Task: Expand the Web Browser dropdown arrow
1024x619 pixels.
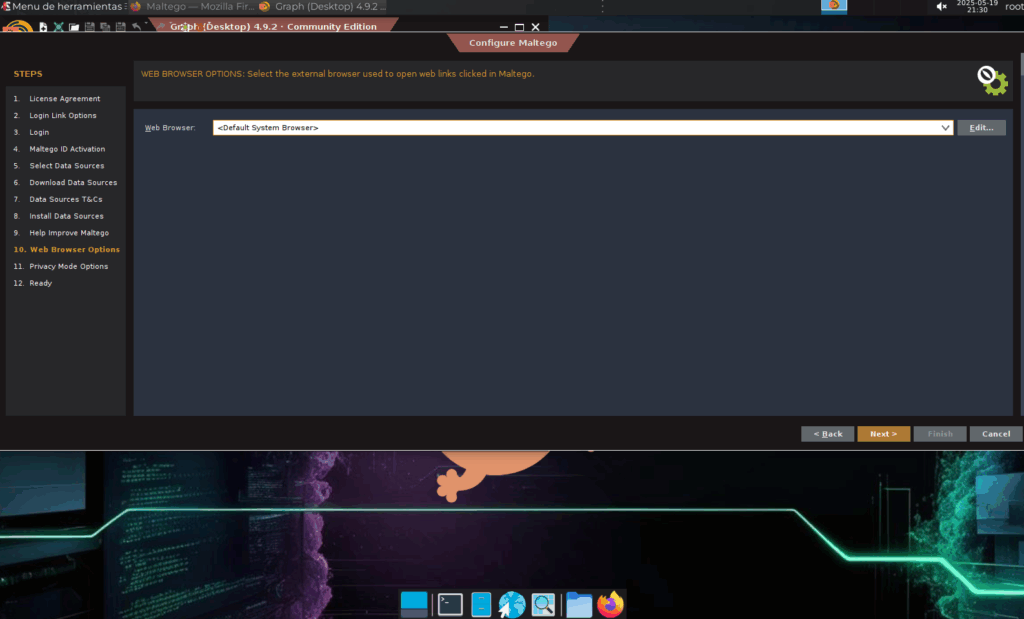Action: 945,128
